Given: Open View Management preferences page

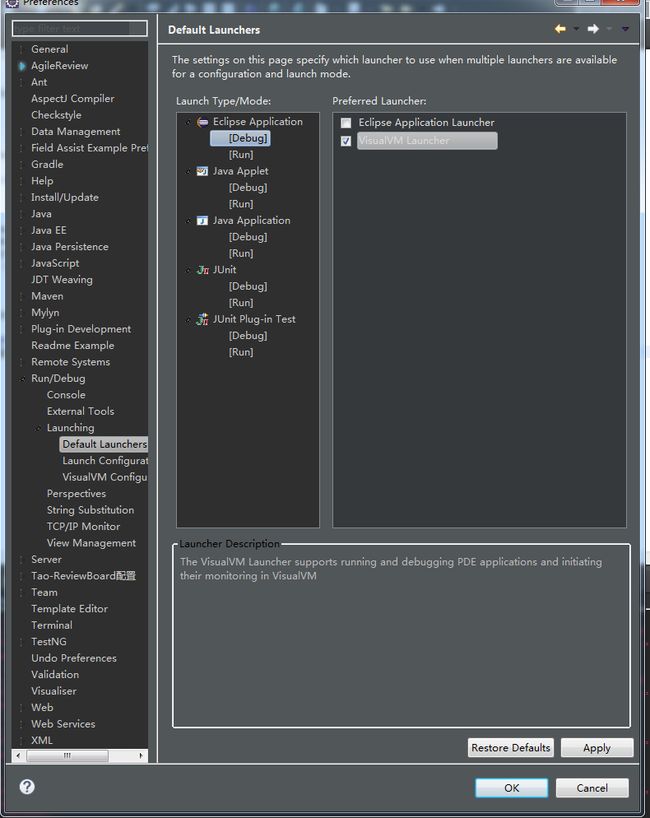Looking at the screenshot, I should coord(91,543).
